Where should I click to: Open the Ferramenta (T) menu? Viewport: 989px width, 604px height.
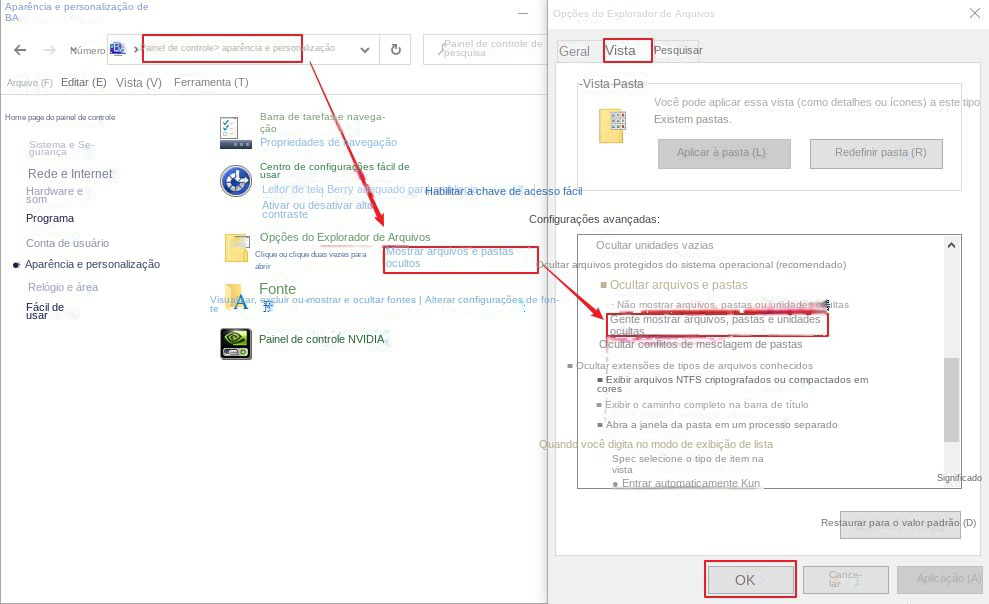[210, 82]
